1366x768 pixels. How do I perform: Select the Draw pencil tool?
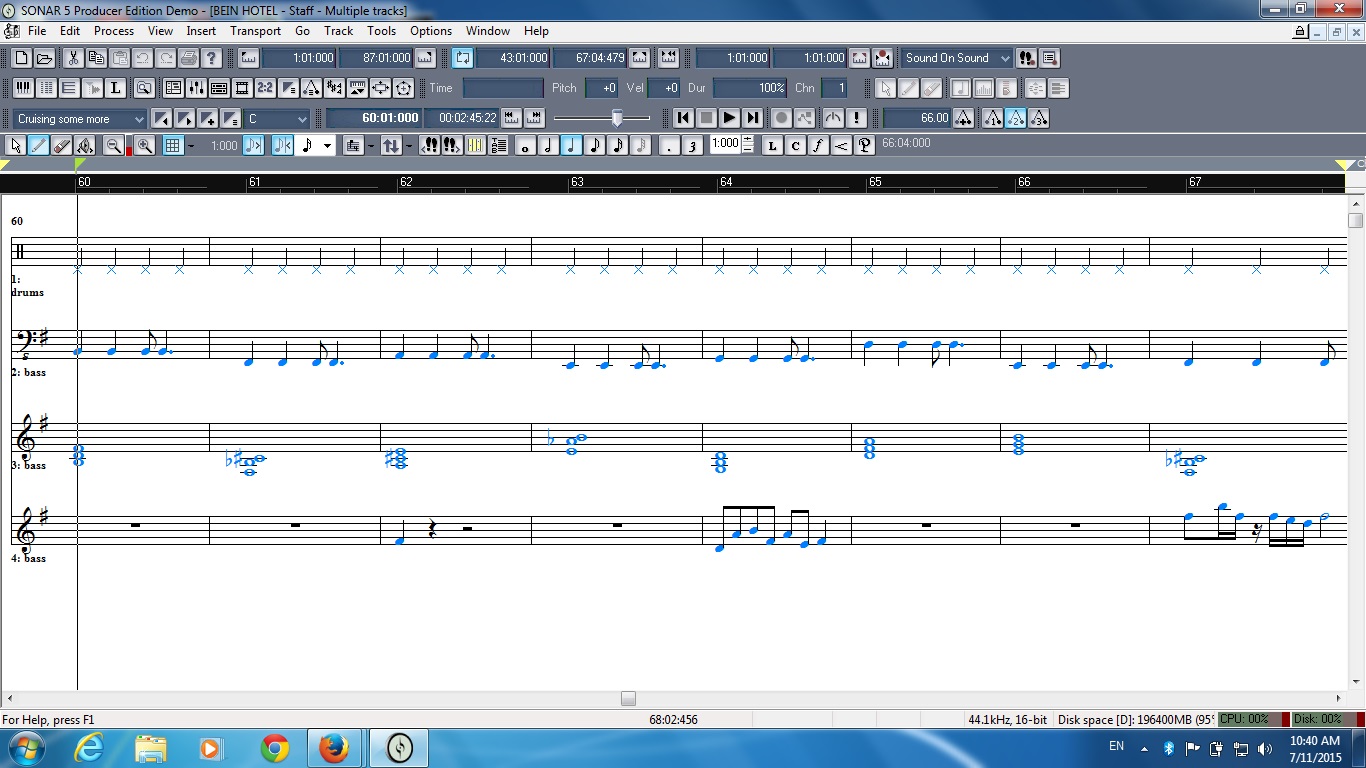pos(39,146)
